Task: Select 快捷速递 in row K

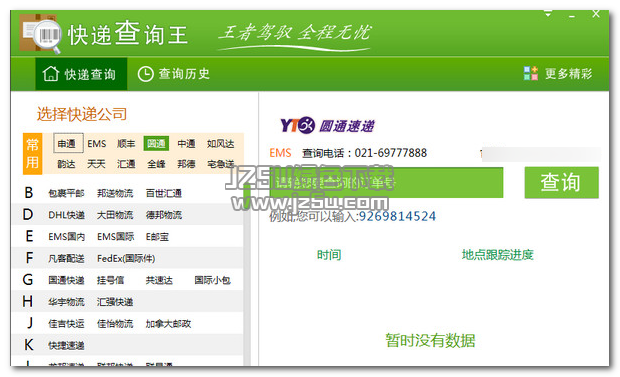Action: (66, 345)
